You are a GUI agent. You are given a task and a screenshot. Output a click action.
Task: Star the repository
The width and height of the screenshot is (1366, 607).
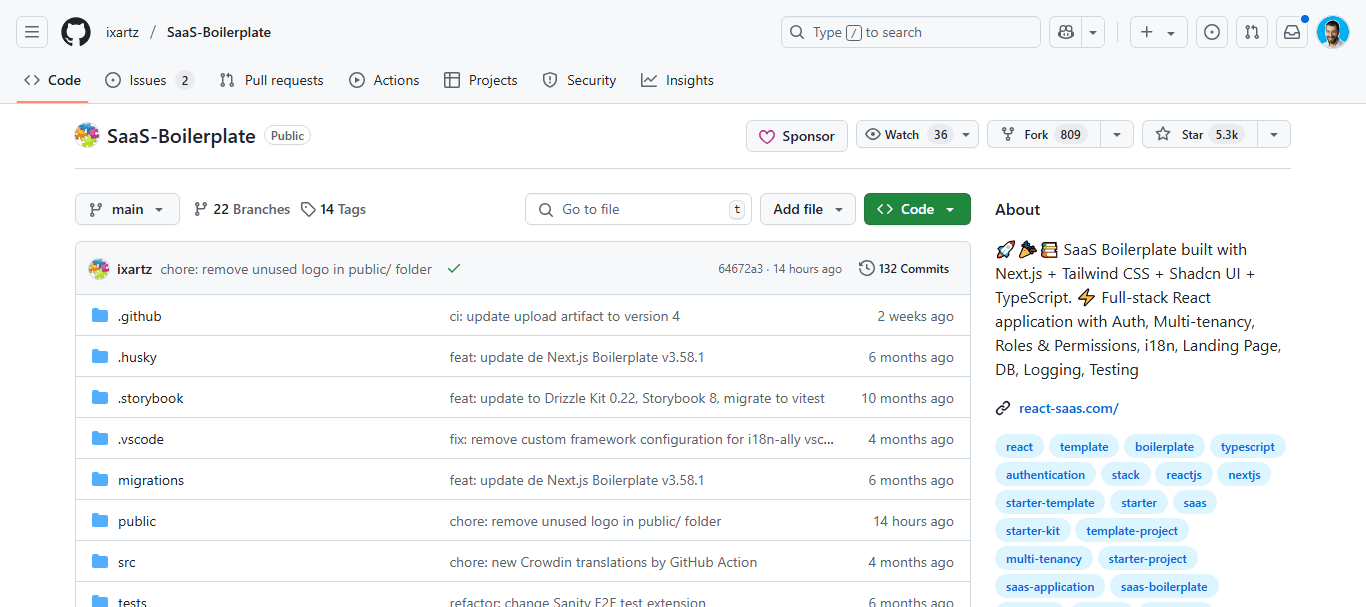point(1199,134)
